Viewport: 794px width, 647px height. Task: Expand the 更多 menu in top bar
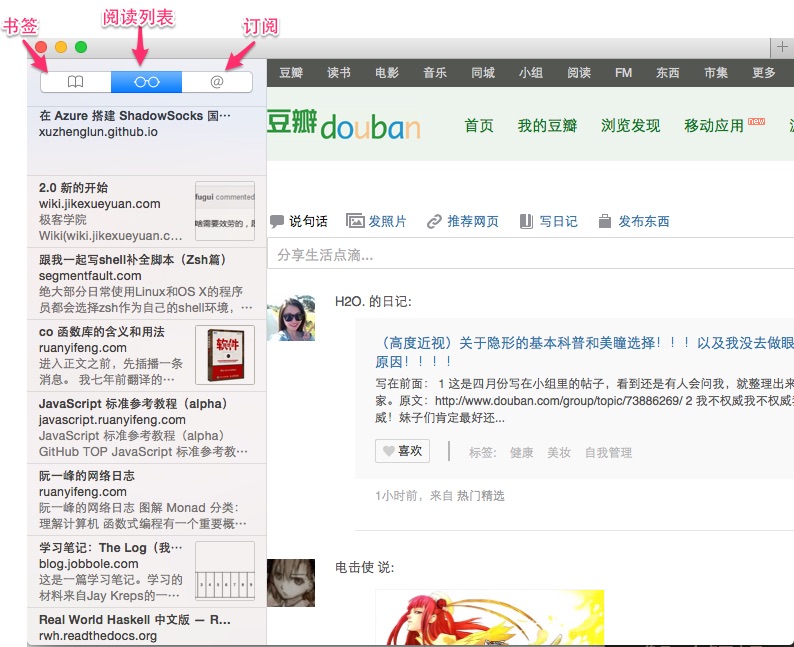[x=764, y=73]
